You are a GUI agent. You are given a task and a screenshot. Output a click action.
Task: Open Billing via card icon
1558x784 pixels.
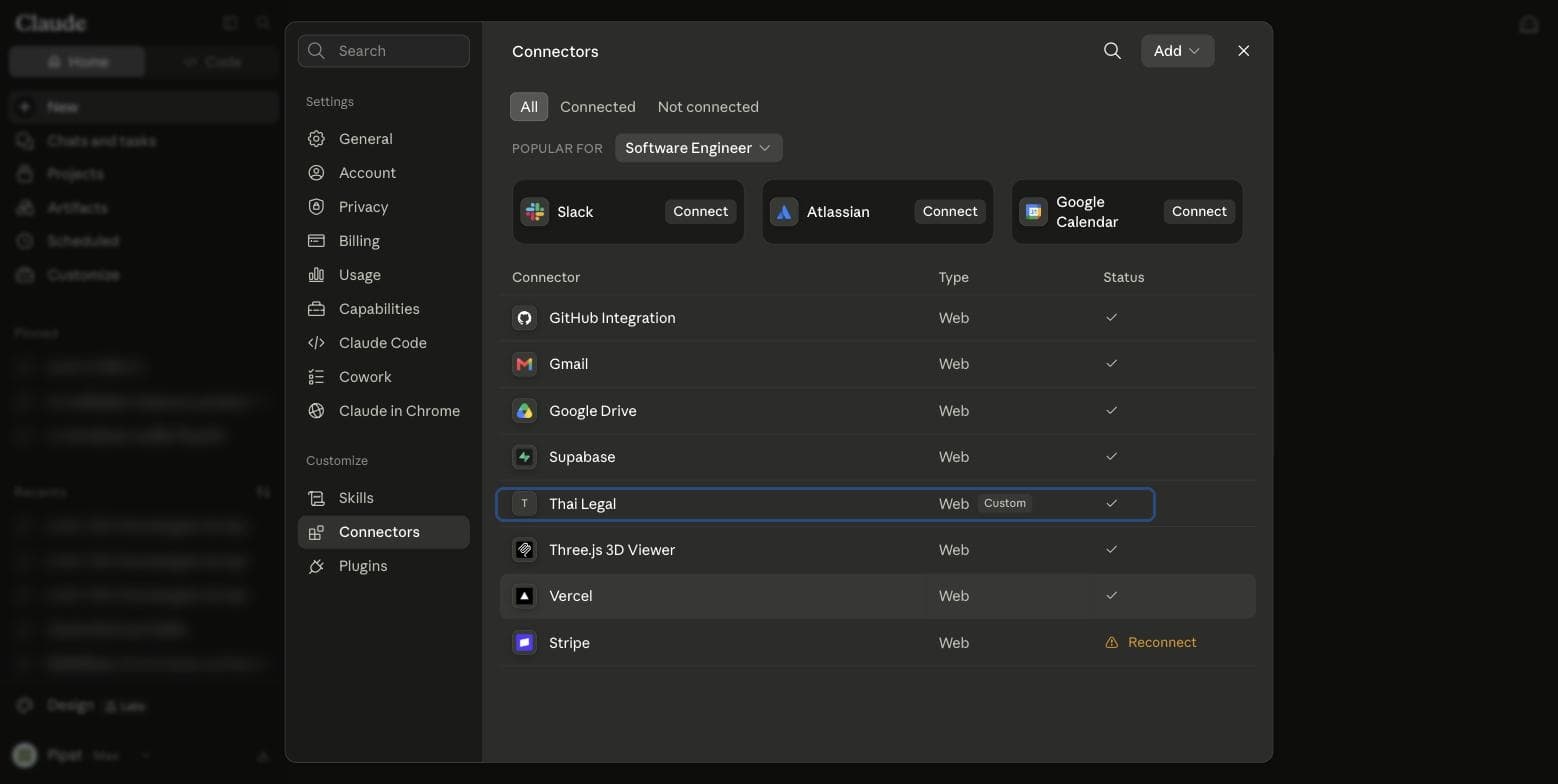tap(316, 241)
